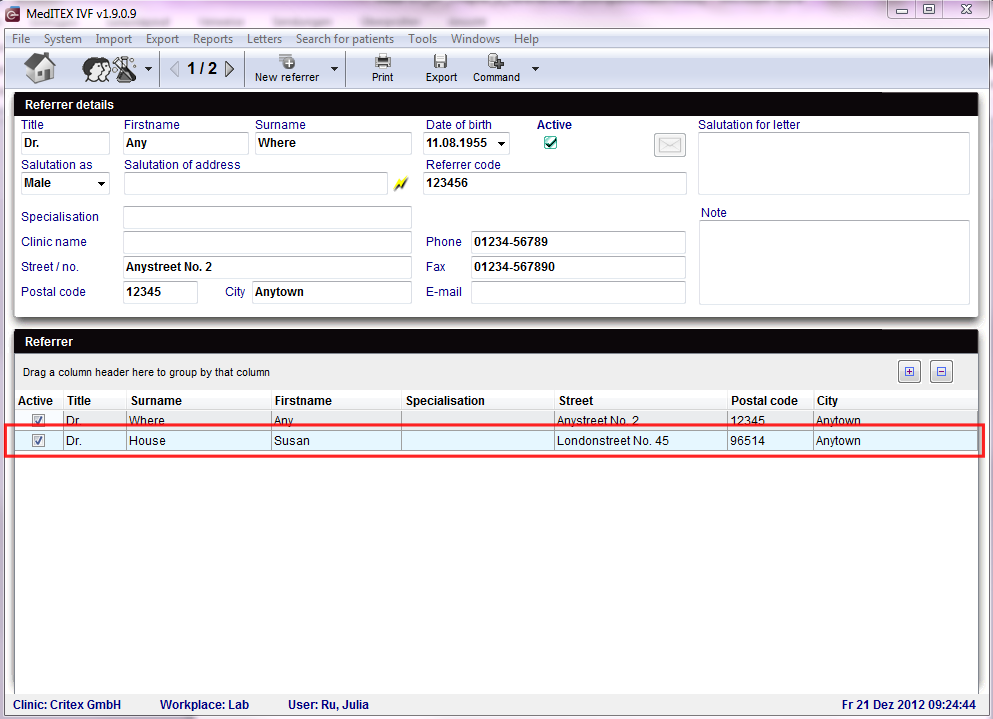The height and width of the screenshot is (719, 993).
Task: Open the File menu
Action: tap(21, 39)
